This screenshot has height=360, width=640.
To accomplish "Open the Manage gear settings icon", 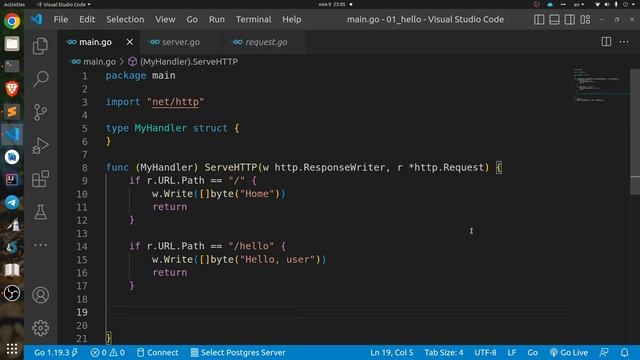I will 40,328.
